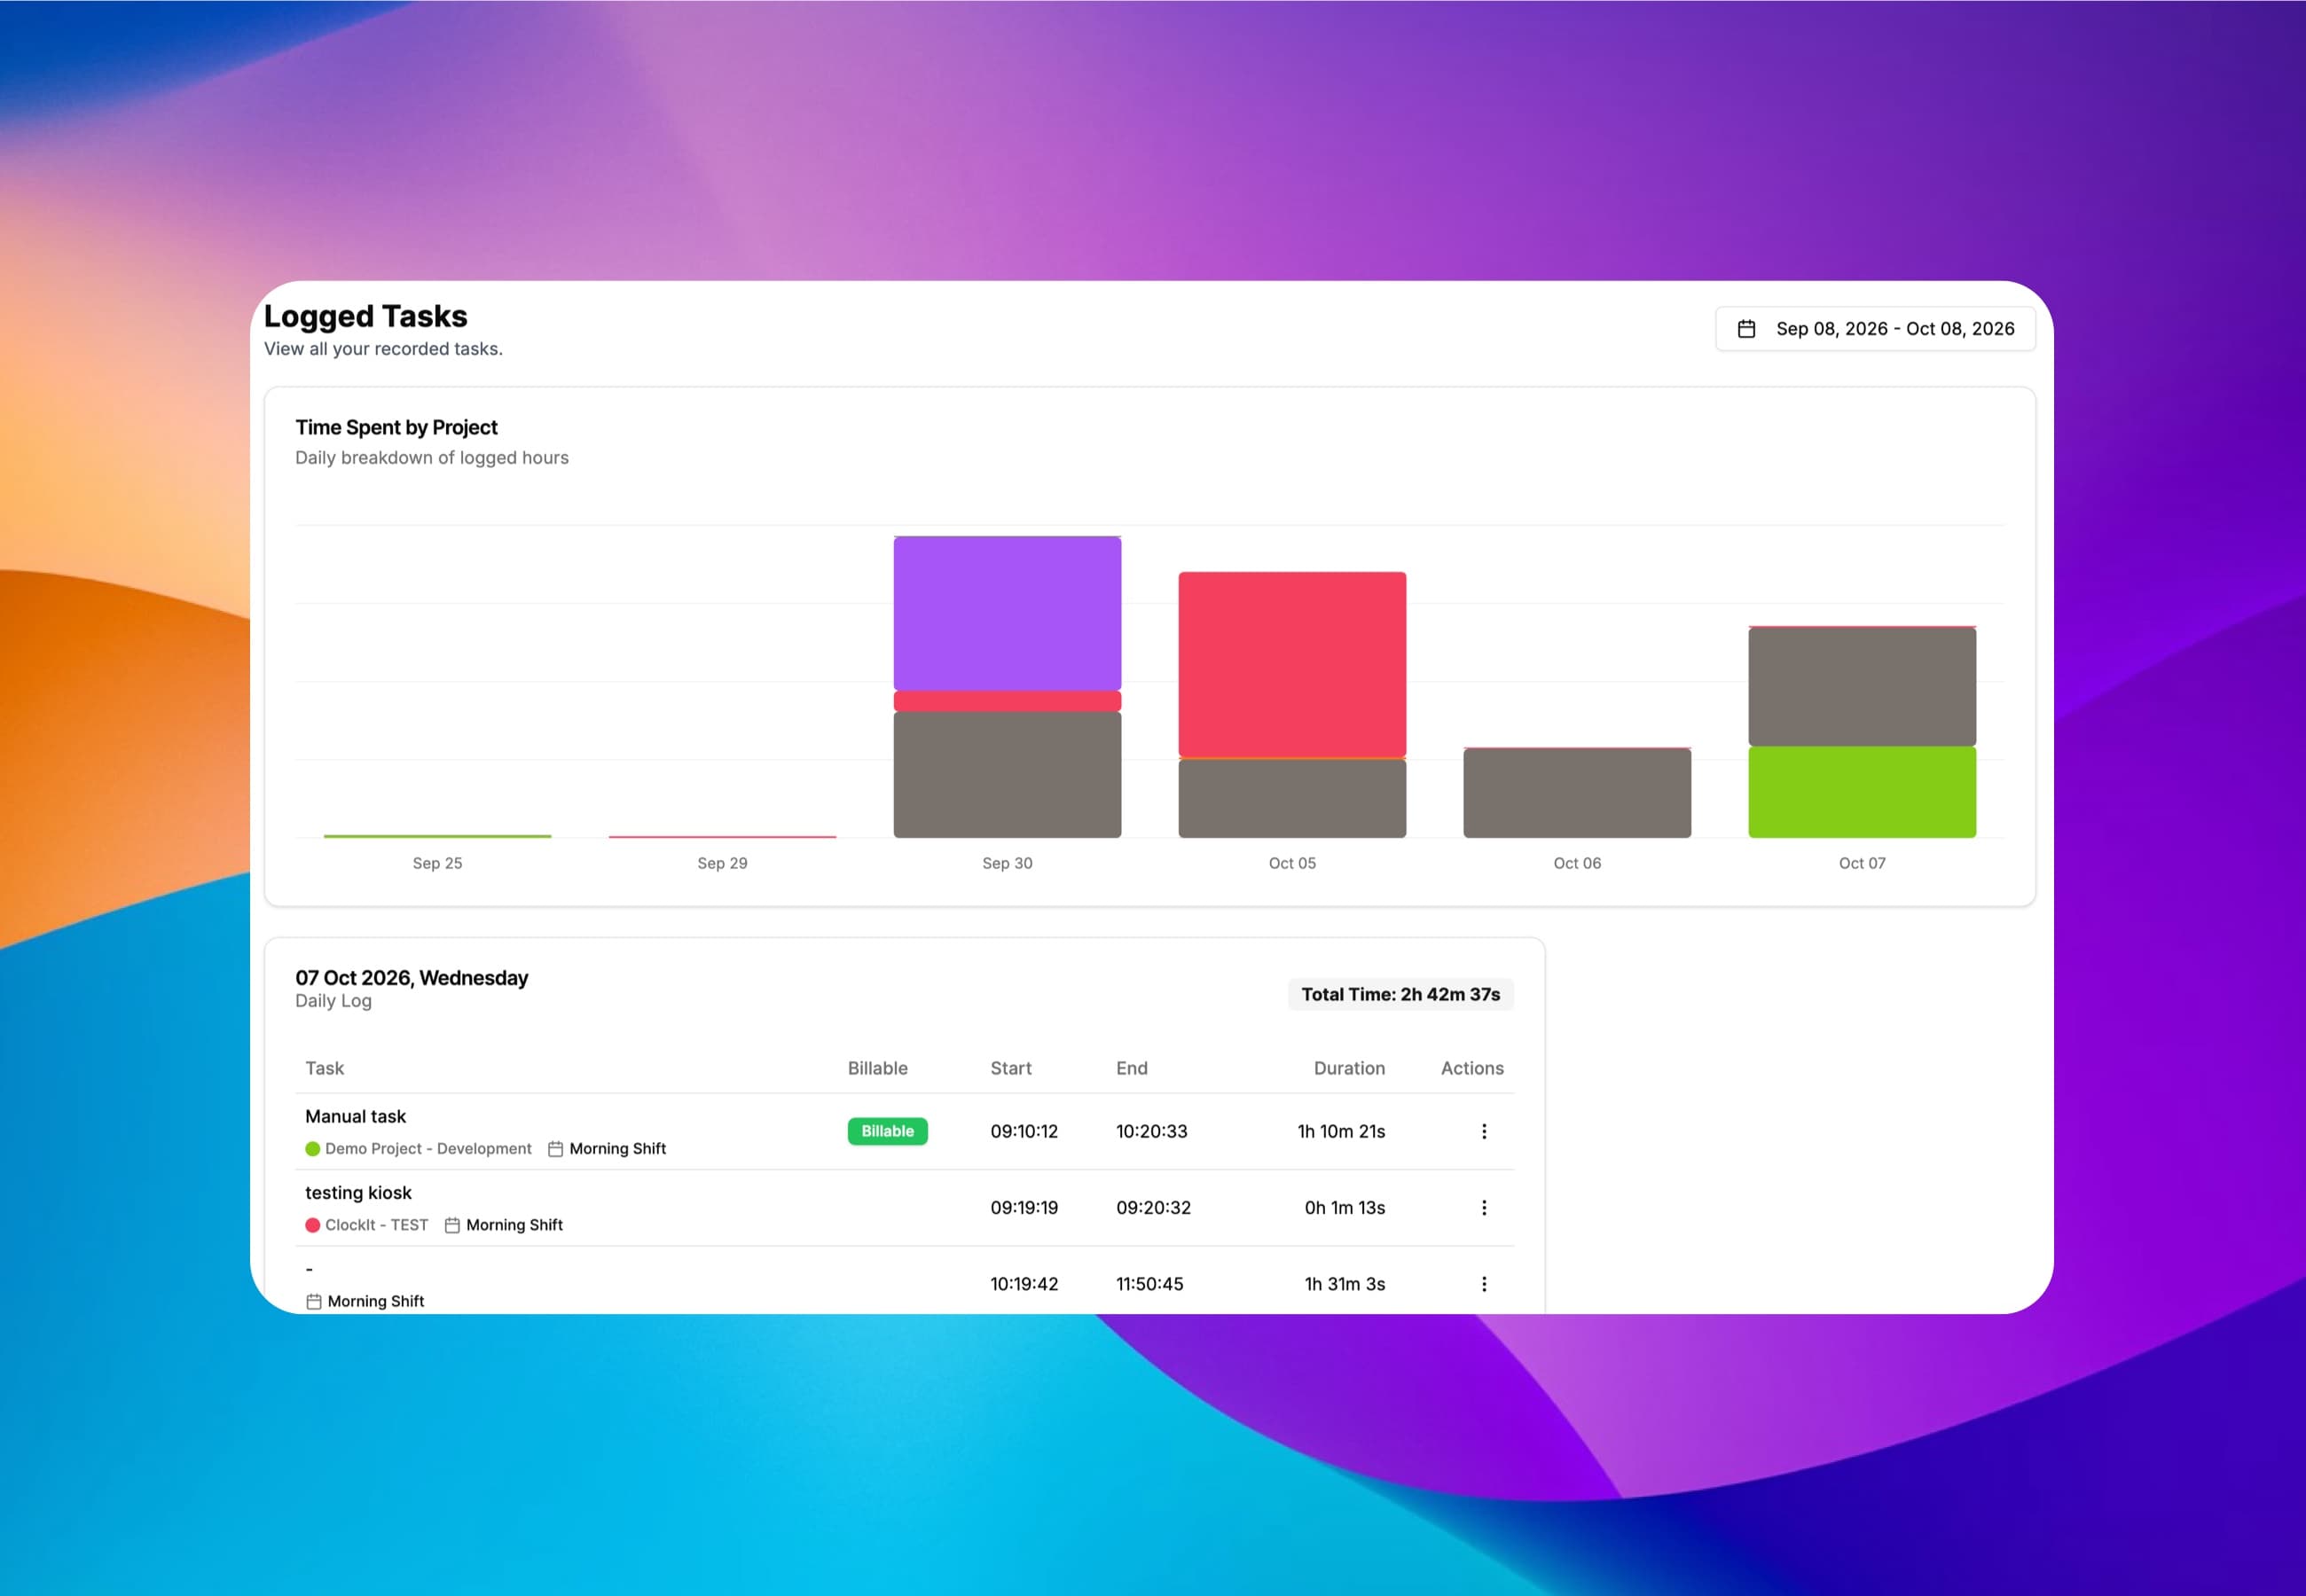Click the Sep 25 axis label
The image size is (2306, 1596).
[x=437, y=863]
